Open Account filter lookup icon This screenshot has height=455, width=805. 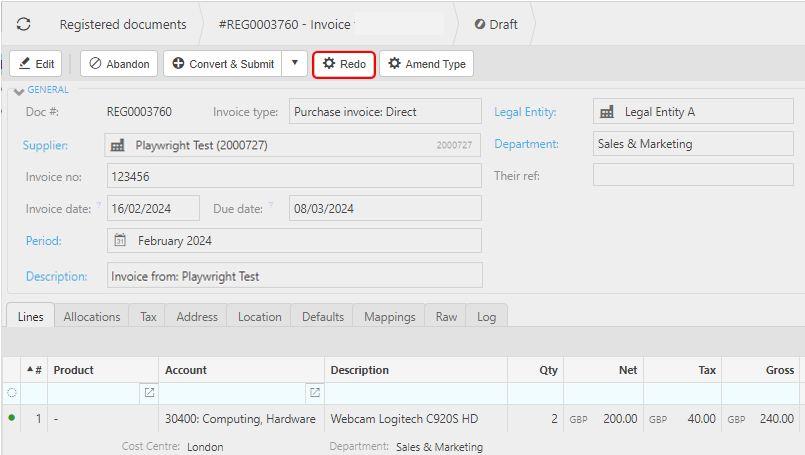[x=315, y=393]
